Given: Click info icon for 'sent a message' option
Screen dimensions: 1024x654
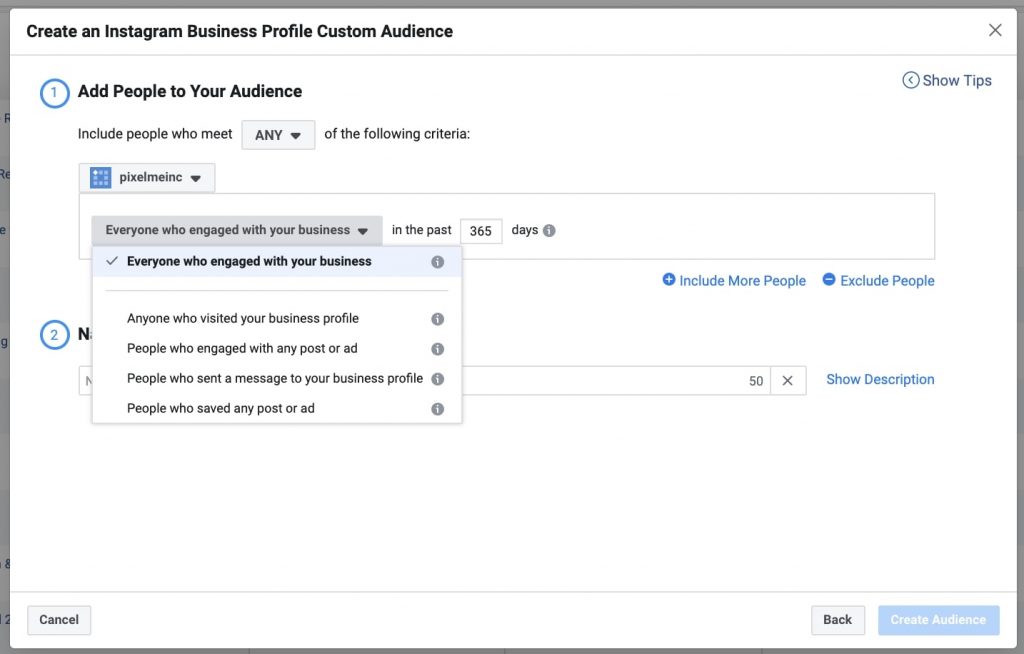Looking at the screenshot, I should pyautogui.click(x=437, y=379).
